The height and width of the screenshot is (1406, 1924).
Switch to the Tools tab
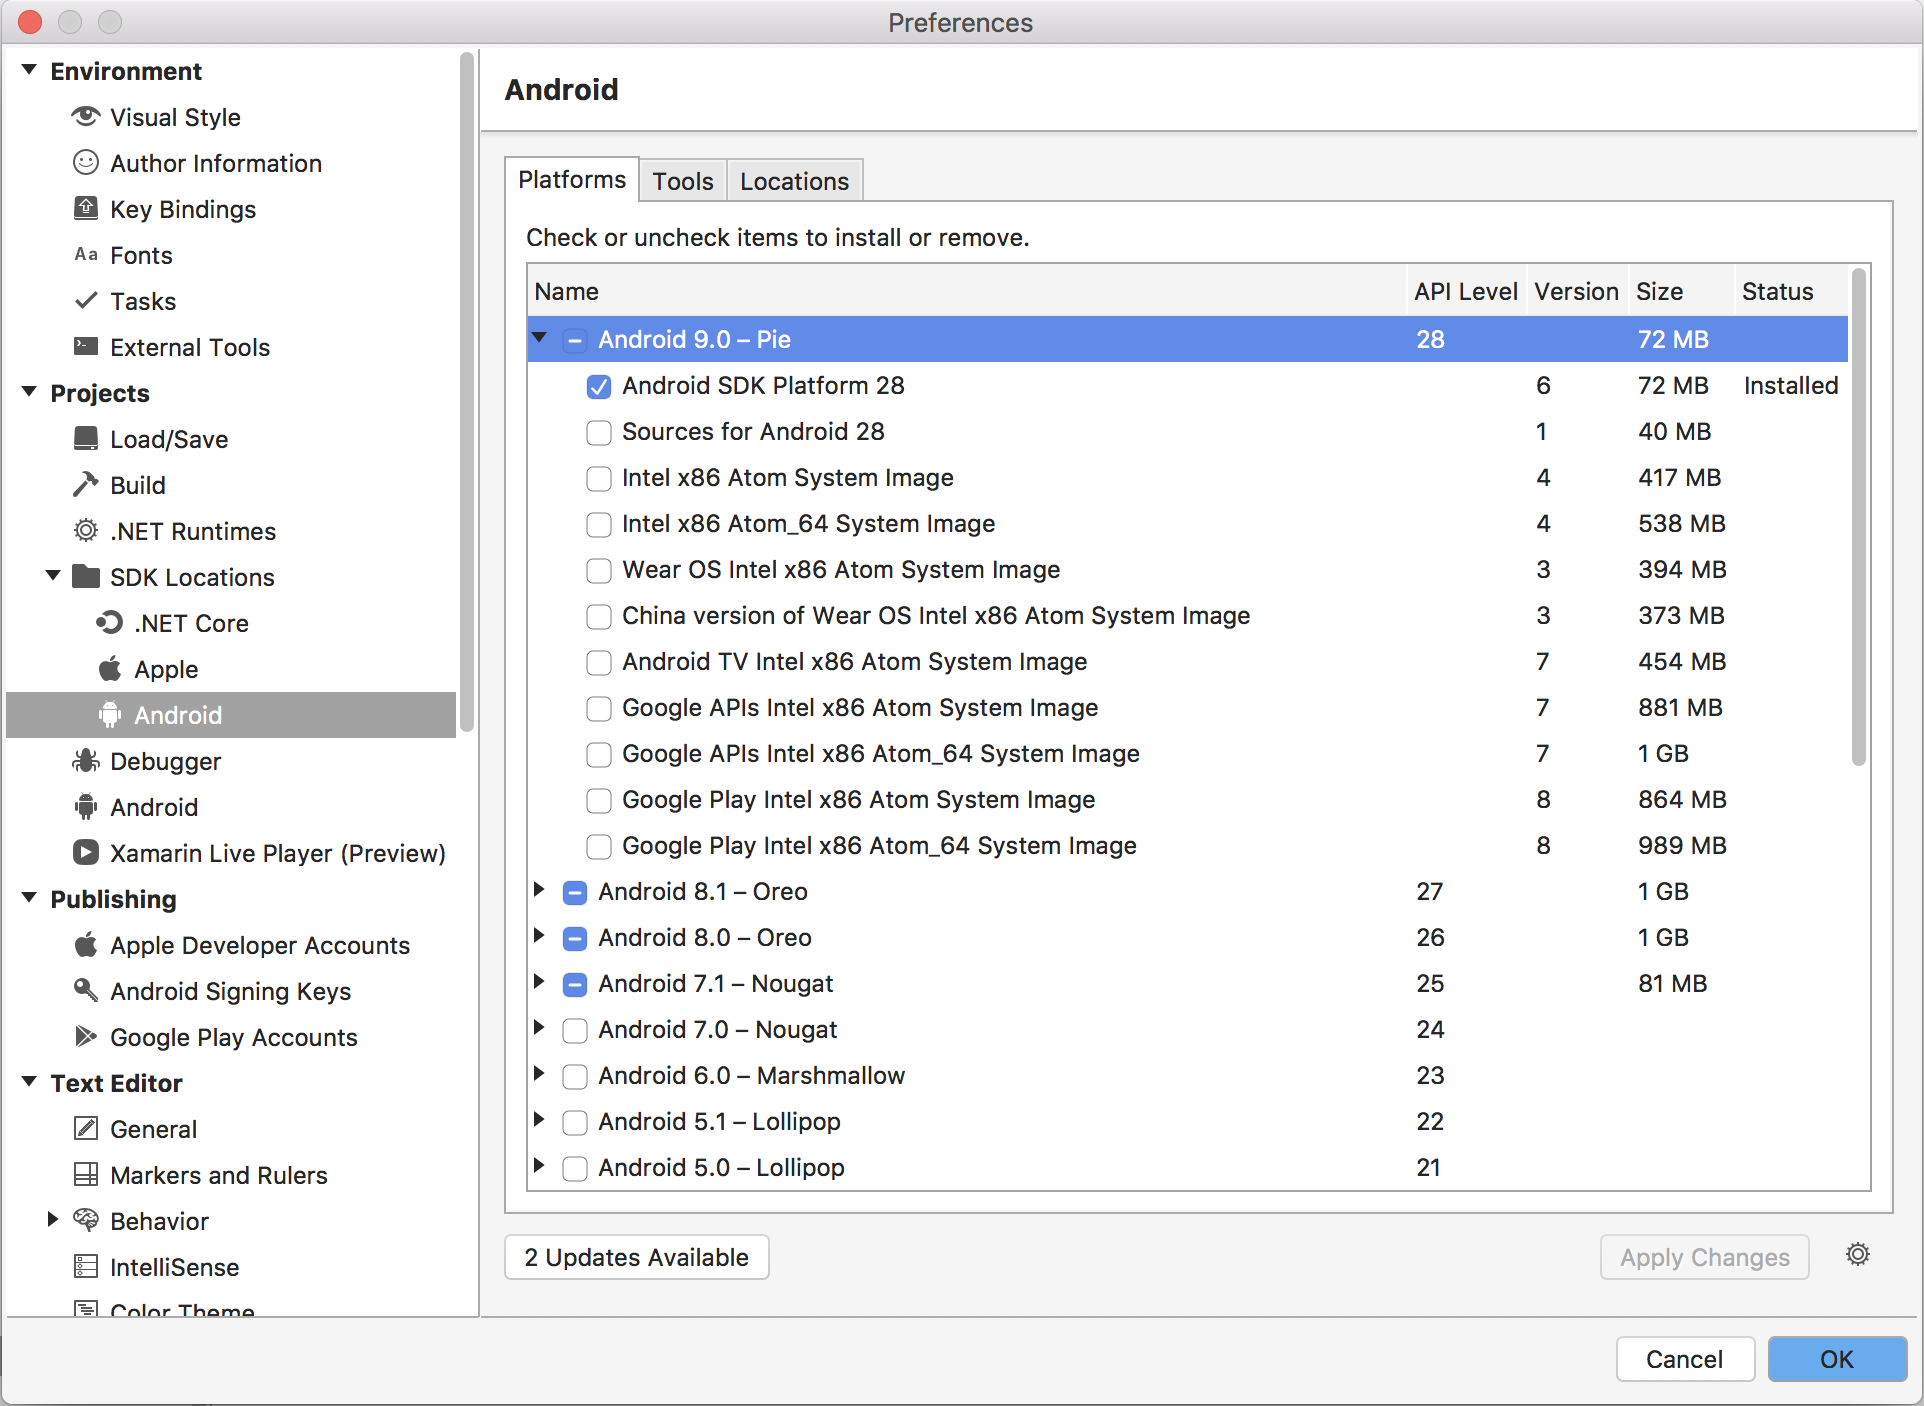(683, 181)
